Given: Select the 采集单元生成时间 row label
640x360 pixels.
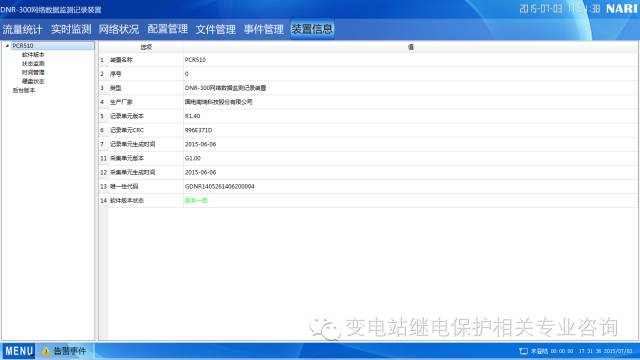Looking at the screenshot, I should point(133,173).
